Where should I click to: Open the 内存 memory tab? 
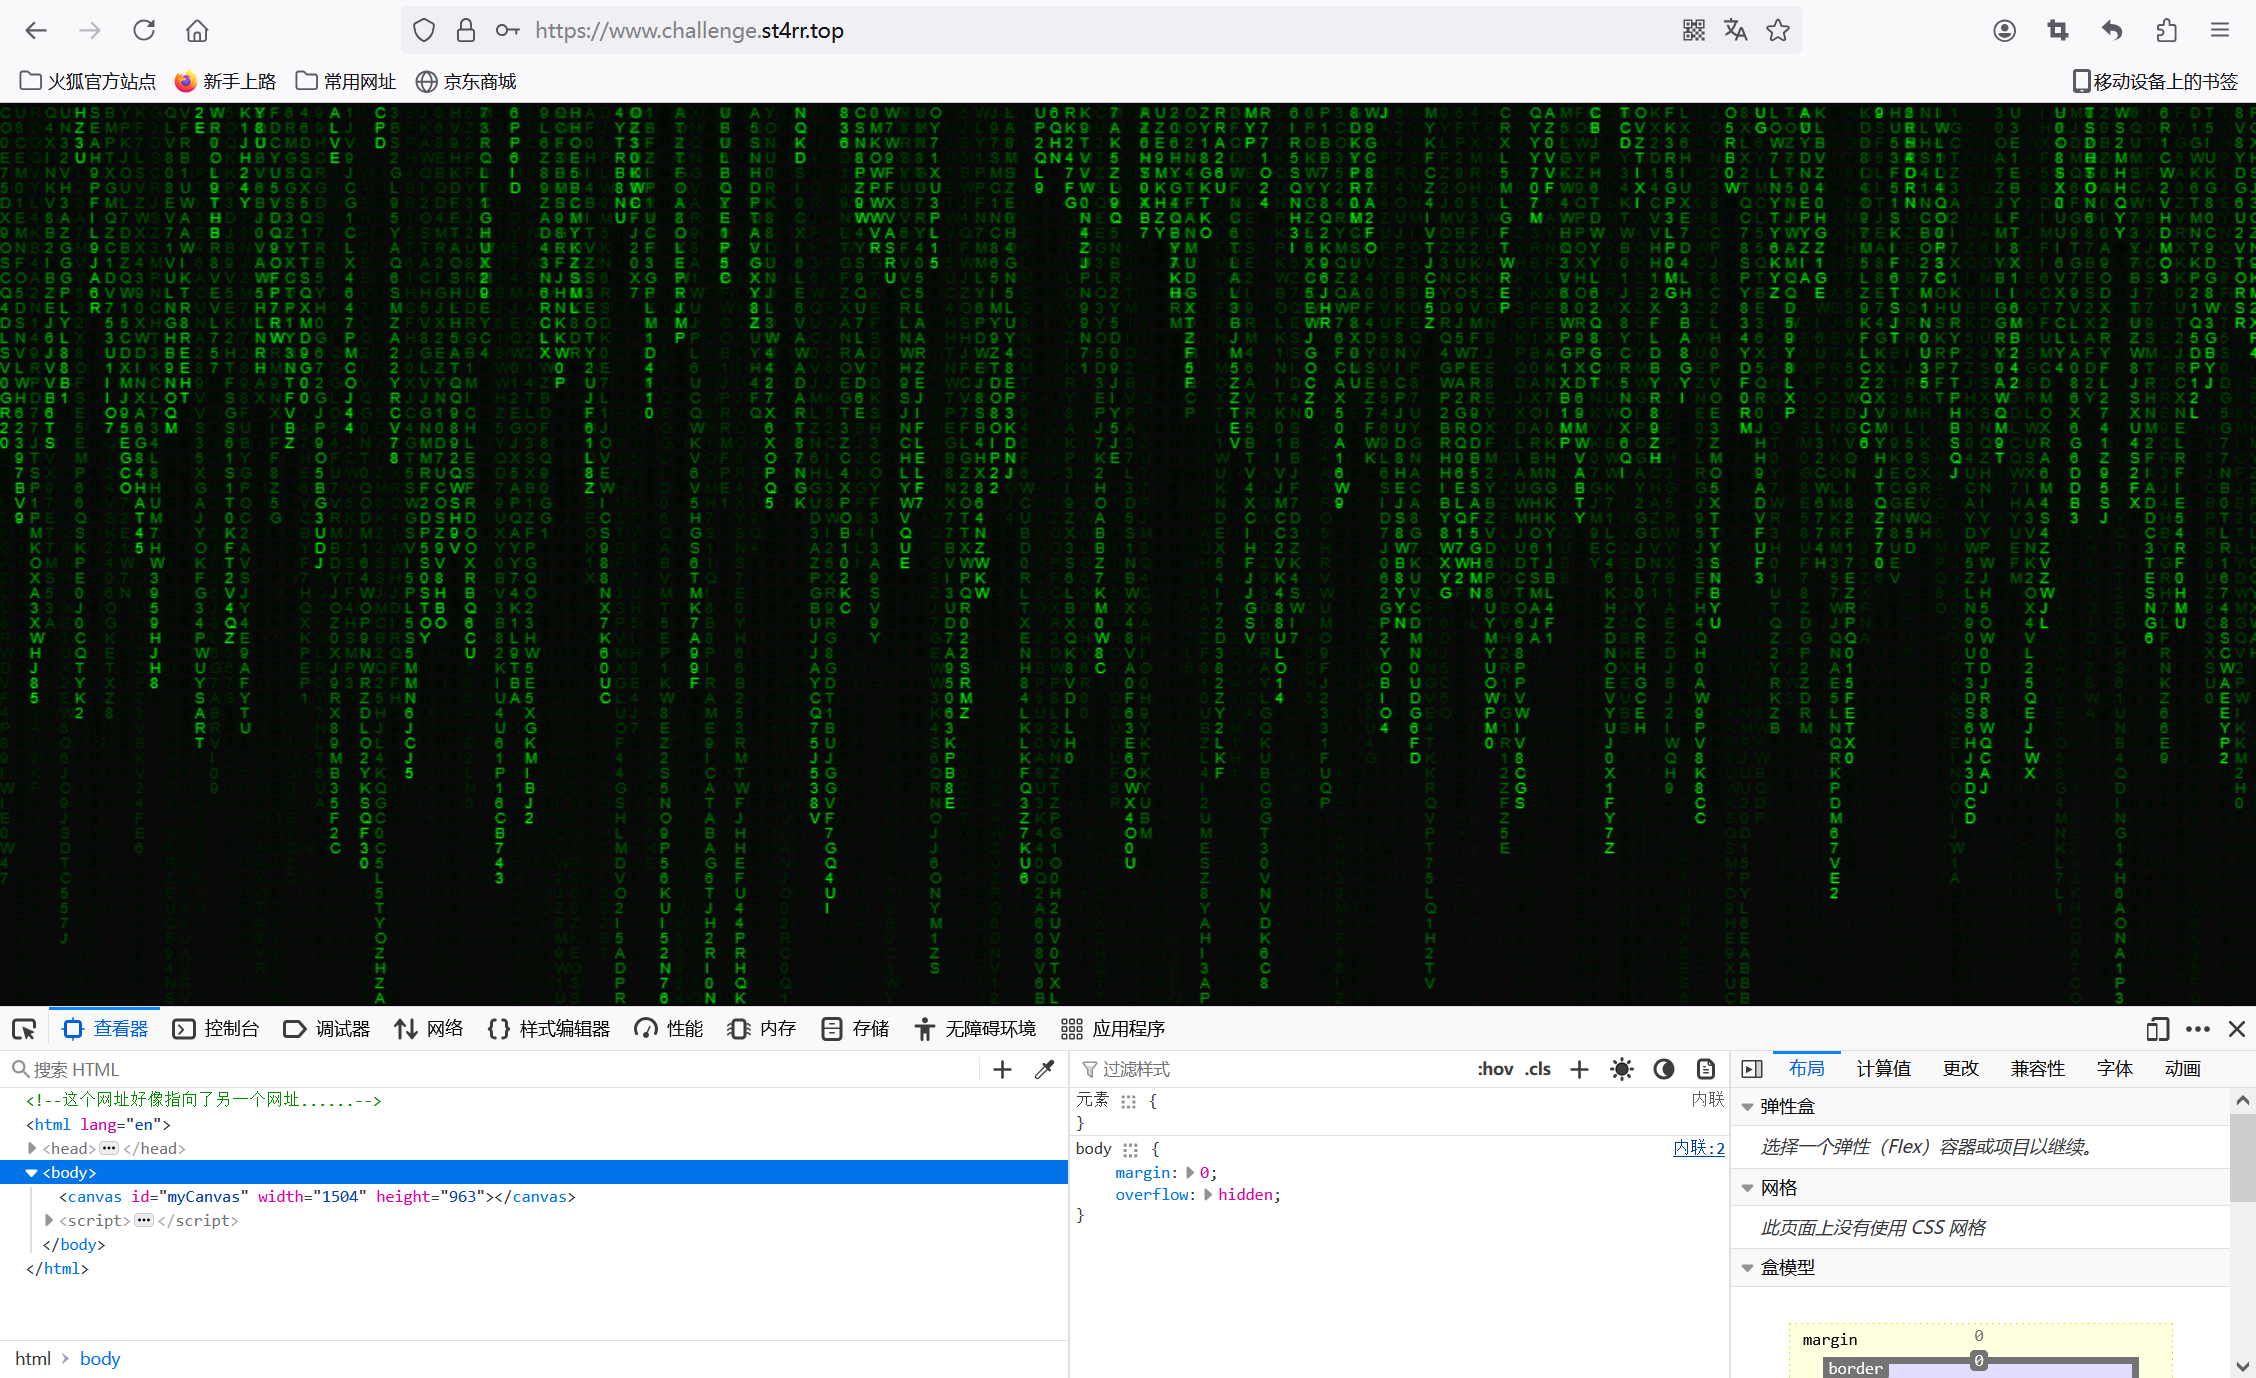point(762,1029)
